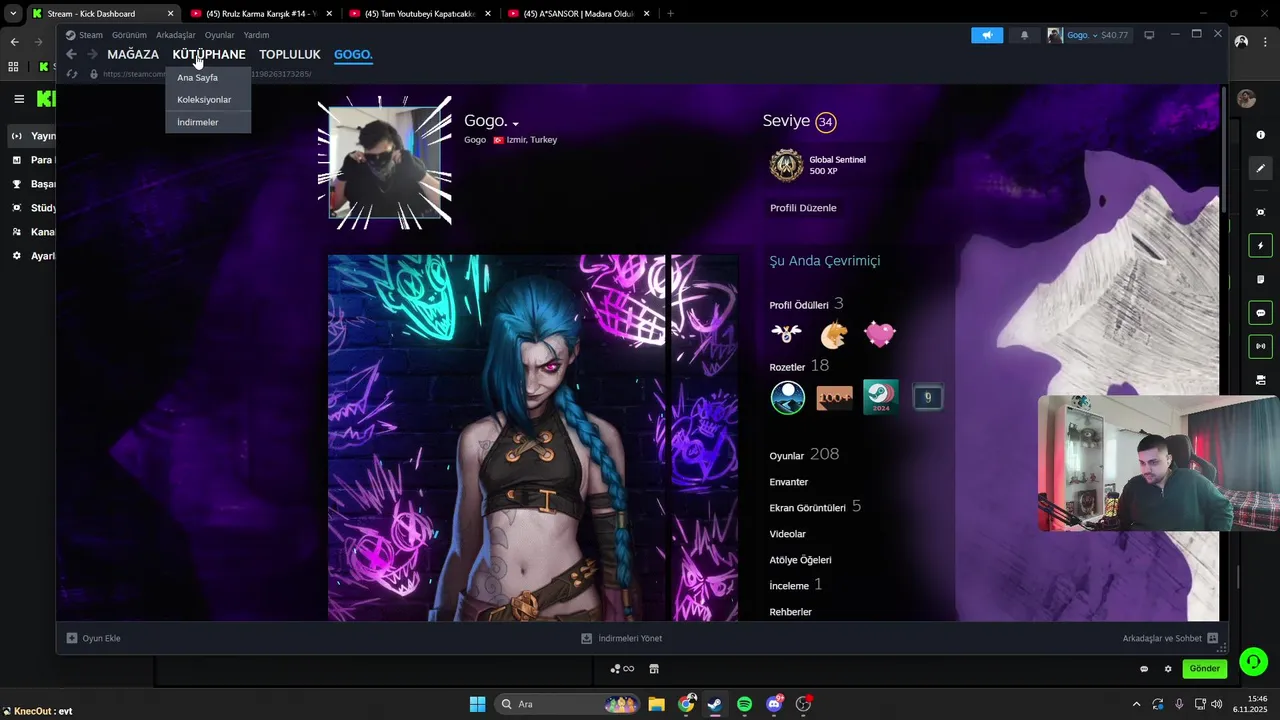
Task: Open the Oyunlar menu
Action: click(x=220, y=35)
